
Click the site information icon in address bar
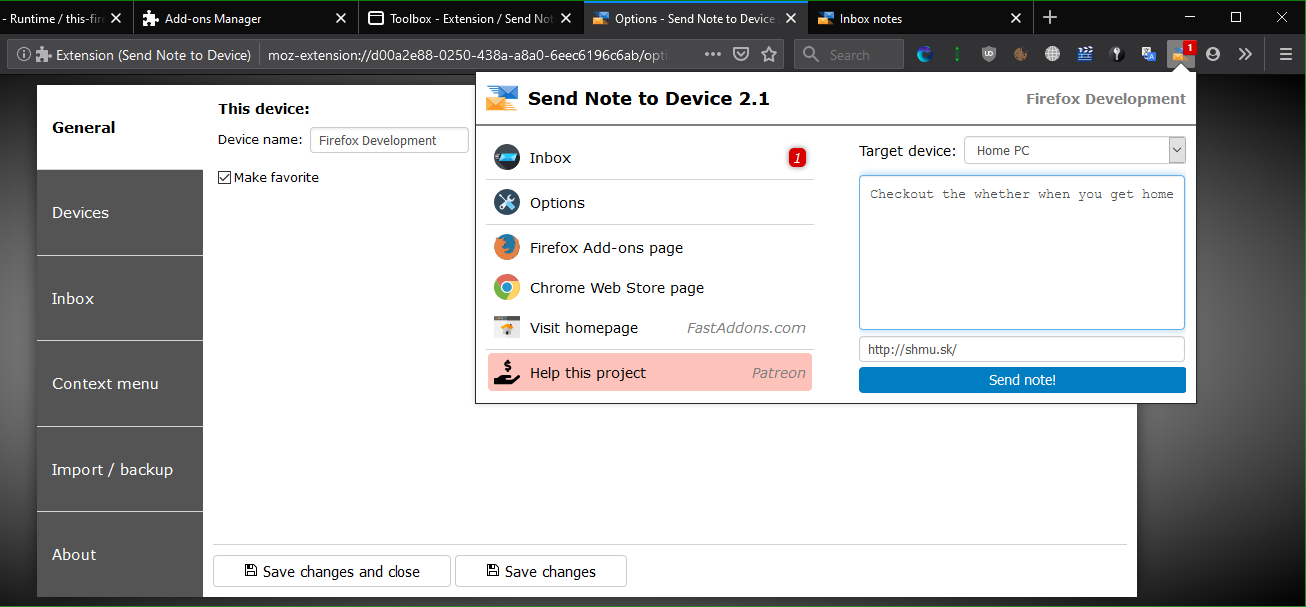point(23,55)
